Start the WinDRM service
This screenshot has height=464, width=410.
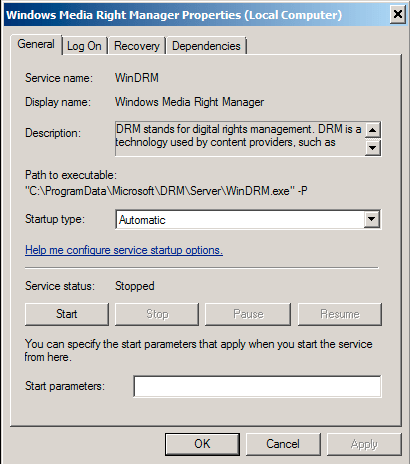pos(67,314)
